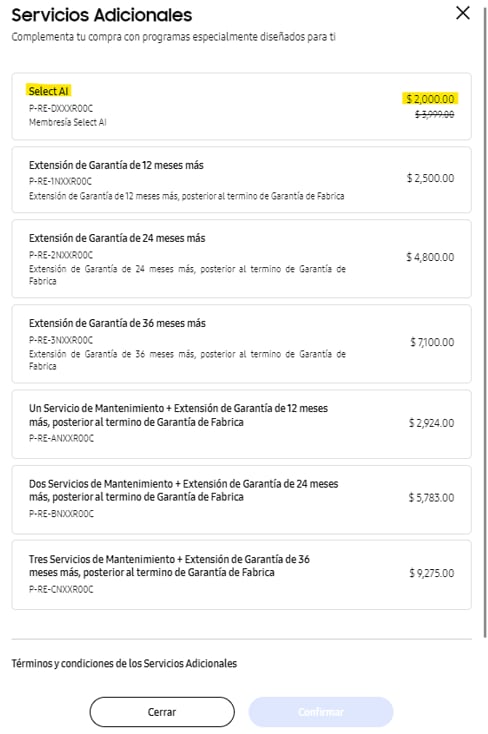Close the Servicios Adicionales dialog with X

(463, 13)
